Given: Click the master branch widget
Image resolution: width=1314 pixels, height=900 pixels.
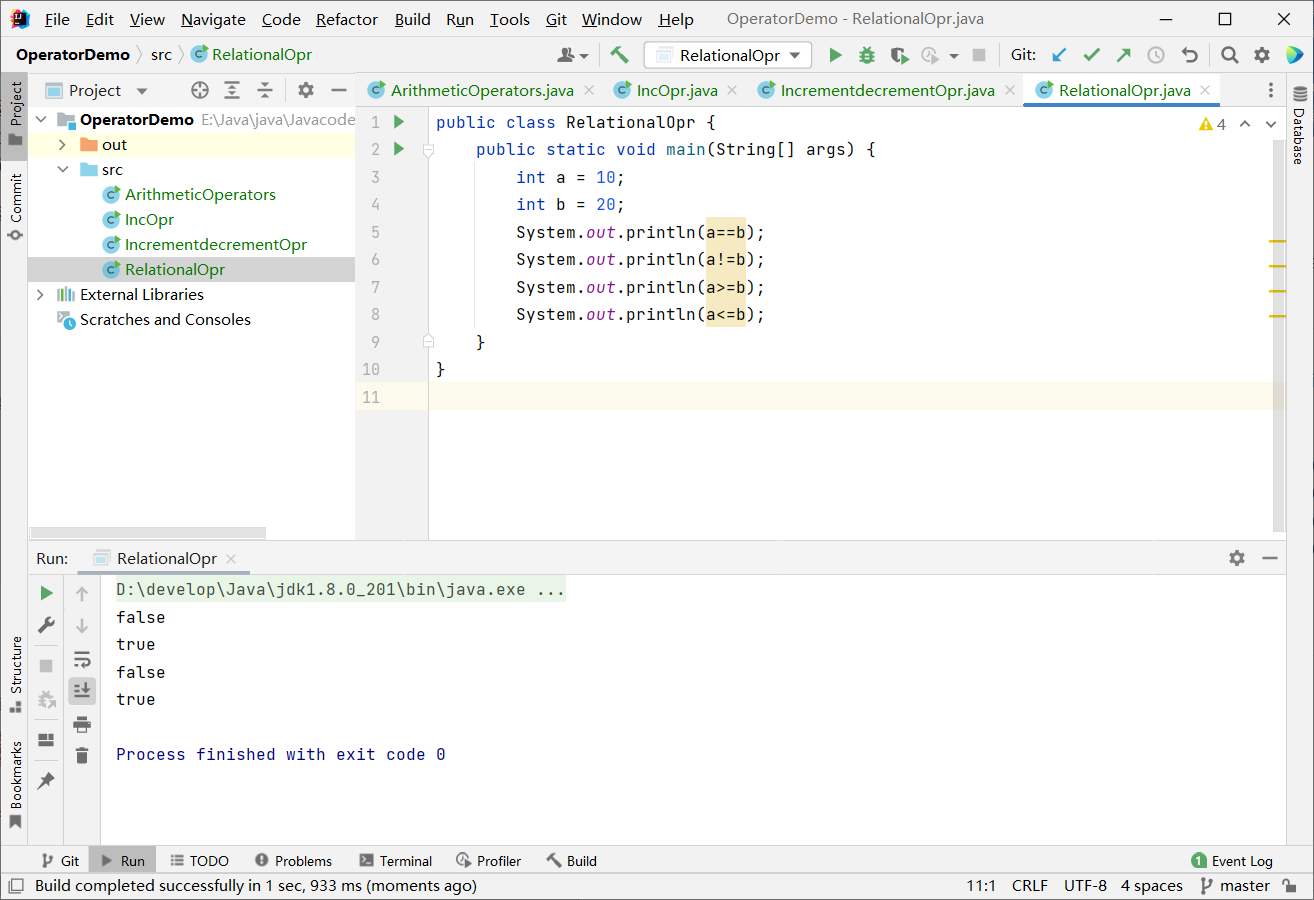Looking at the screenshot, I should 1234,886.
